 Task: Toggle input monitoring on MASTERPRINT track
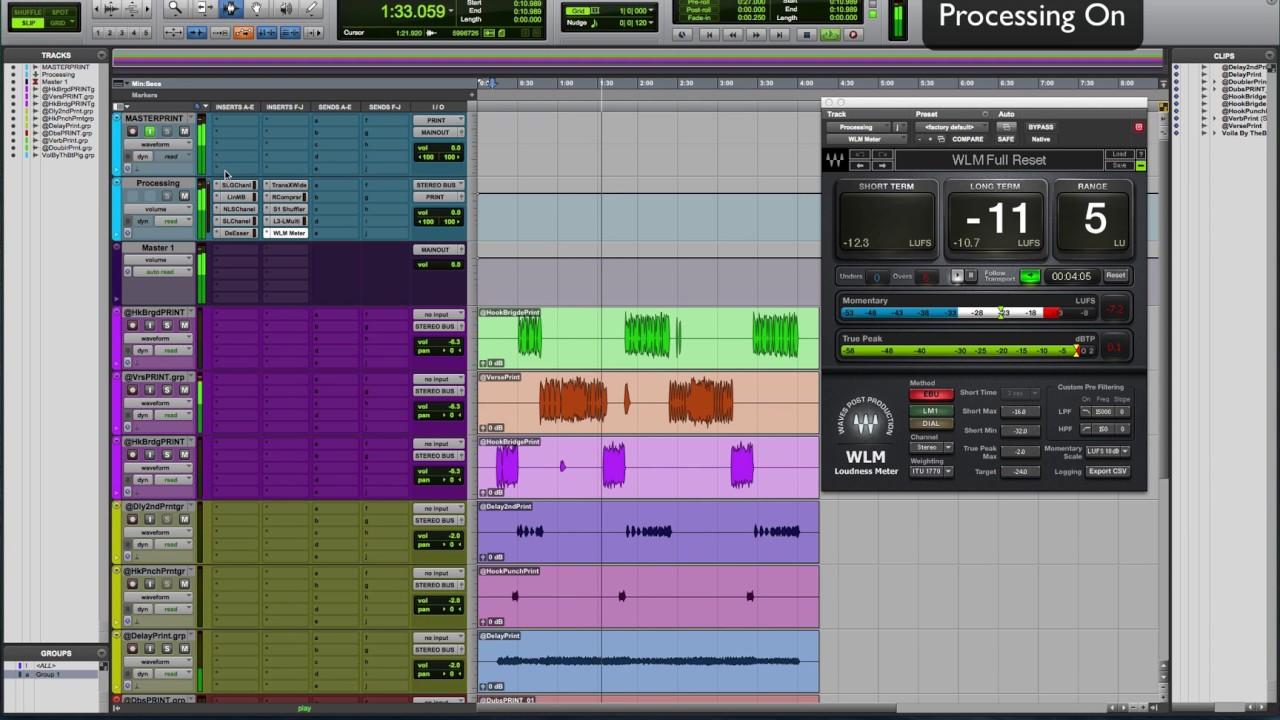point(150,131)
